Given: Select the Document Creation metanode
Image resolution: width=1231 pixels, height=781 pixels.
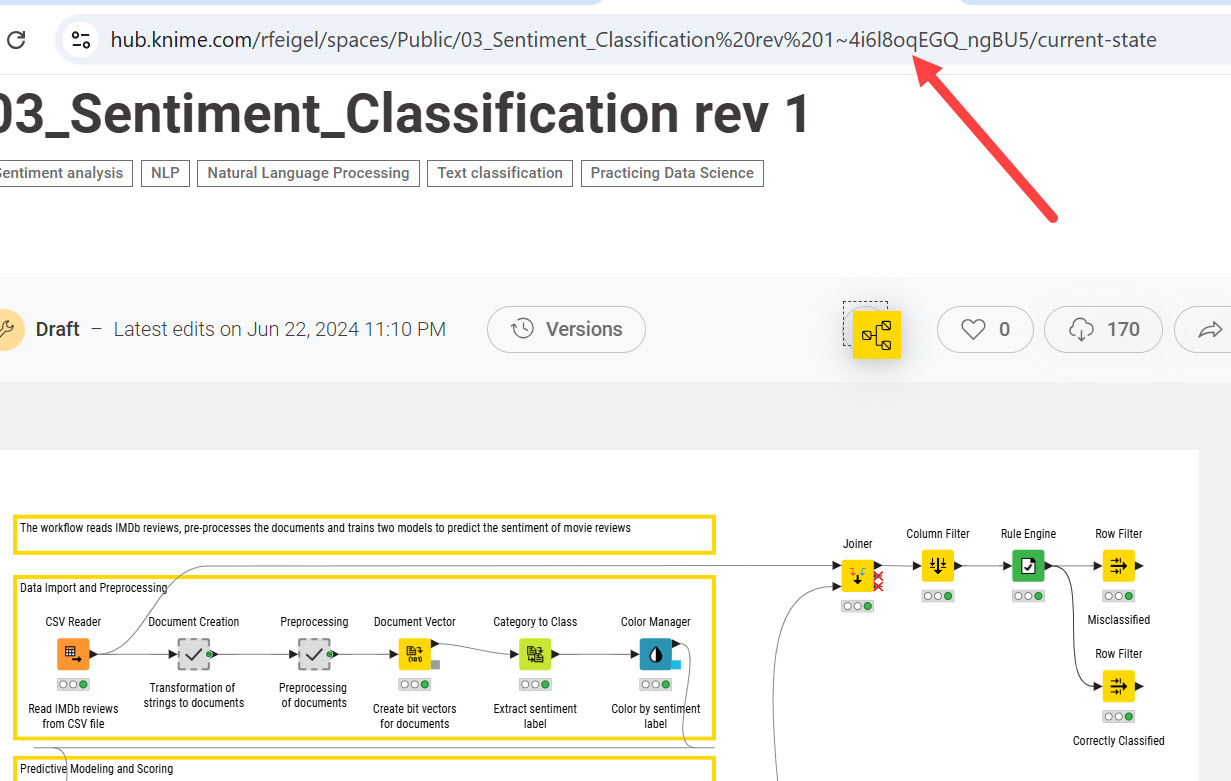Looking at the screenshot, I should point(193,654).
